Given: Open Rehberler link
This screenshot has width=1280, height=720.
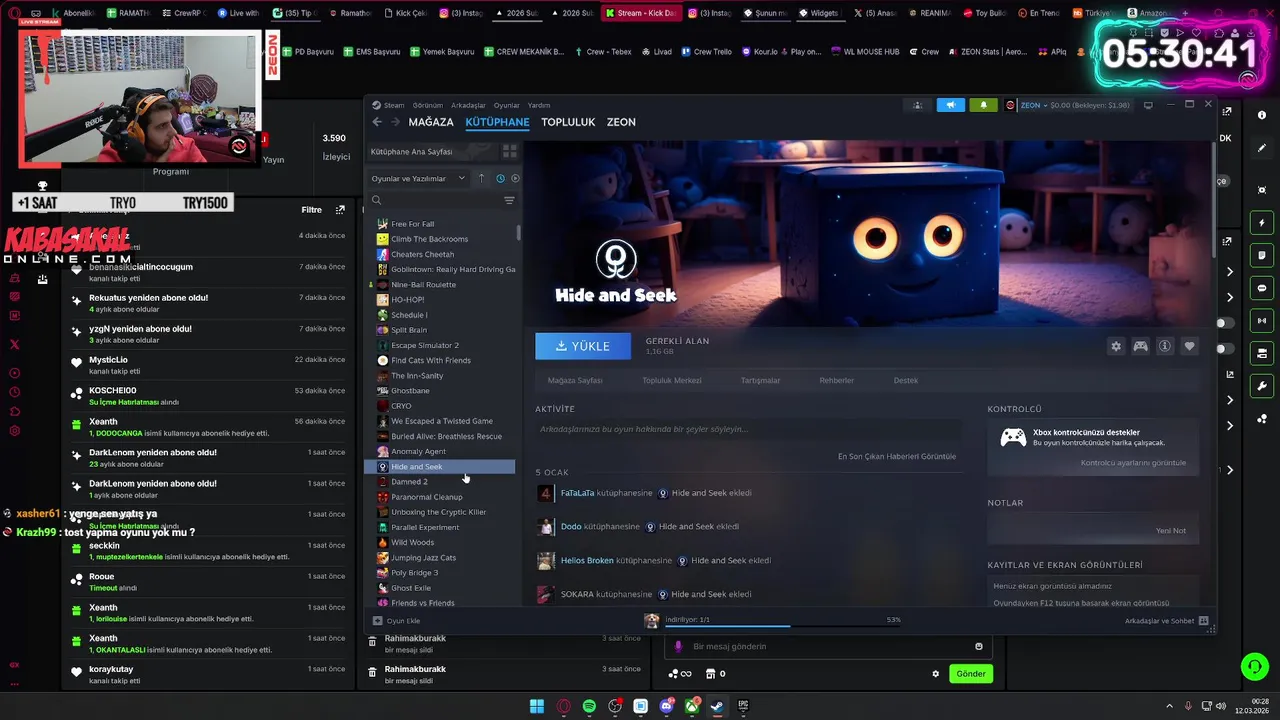Looking at the screenshot, I should 837,380.
